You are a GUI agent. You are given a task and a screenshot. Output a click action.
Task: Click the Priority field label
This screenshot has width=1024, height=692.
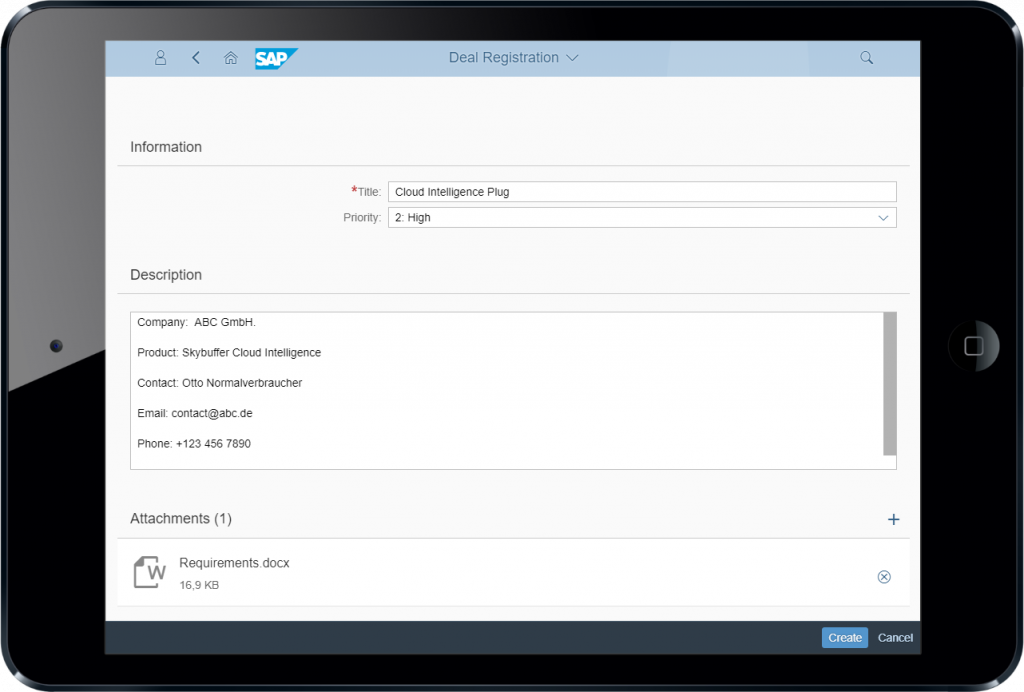point(362,217)
